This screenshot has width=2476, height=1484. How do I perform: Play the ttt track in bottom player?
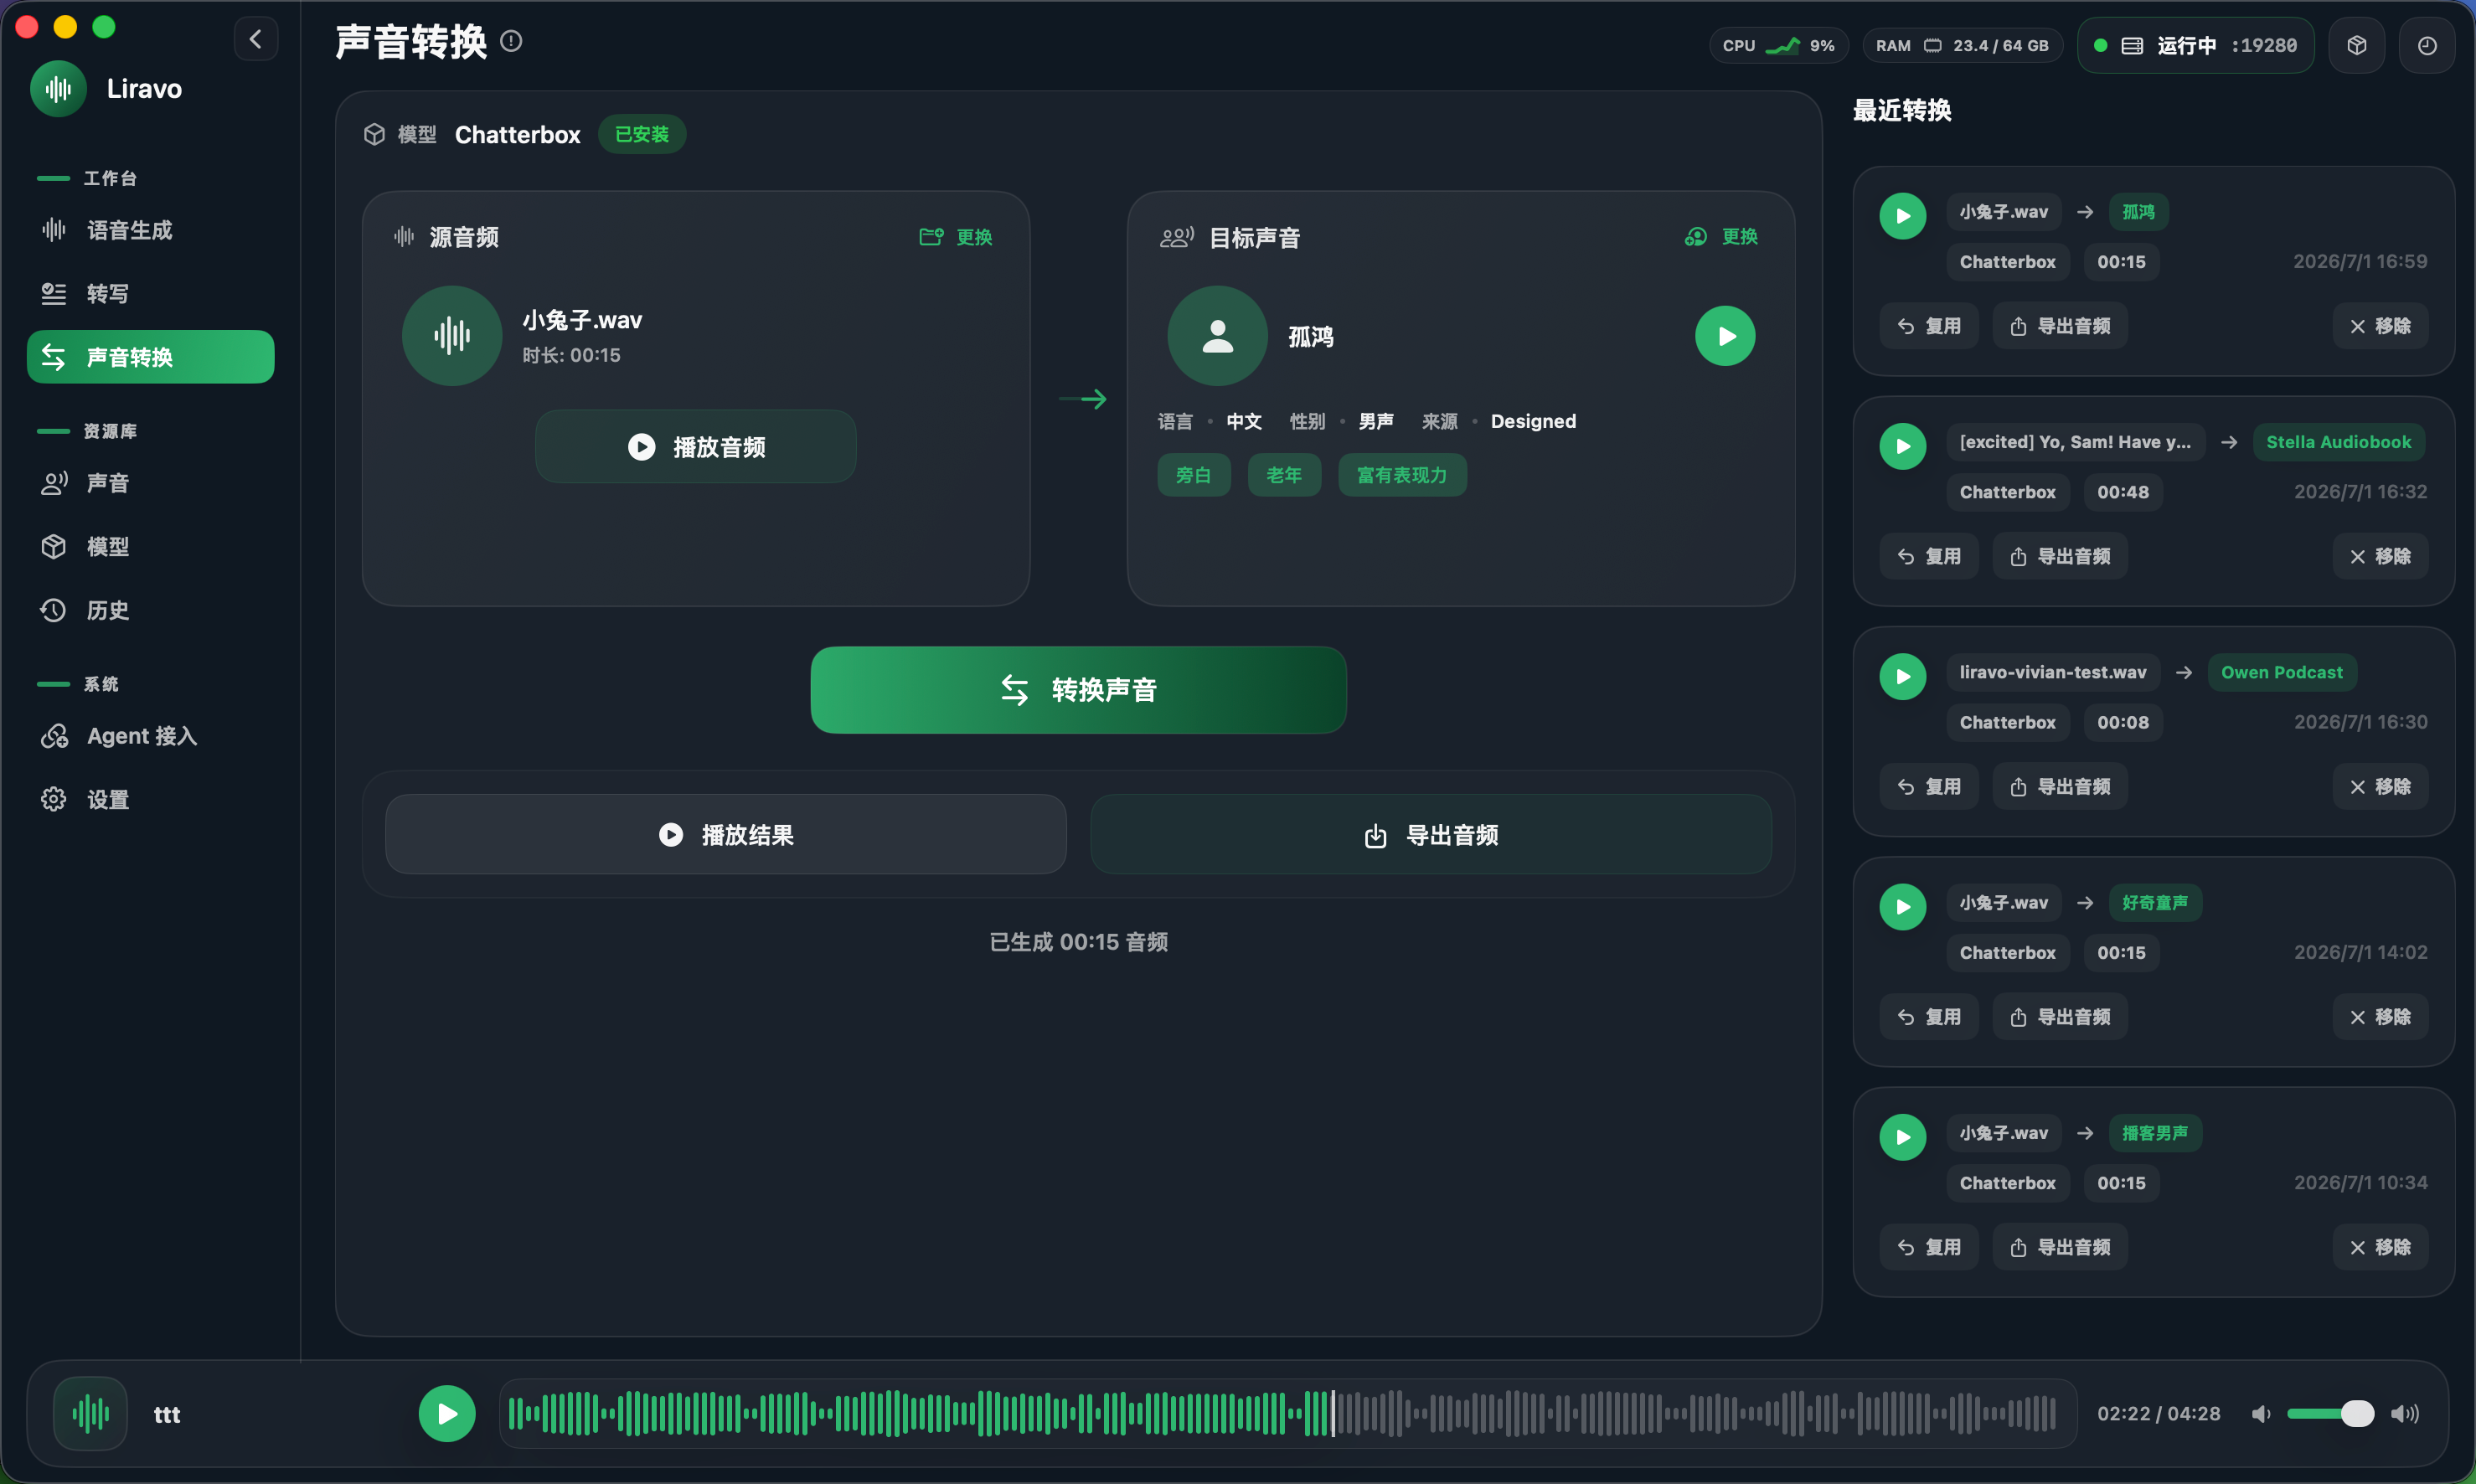point(447,1413)
